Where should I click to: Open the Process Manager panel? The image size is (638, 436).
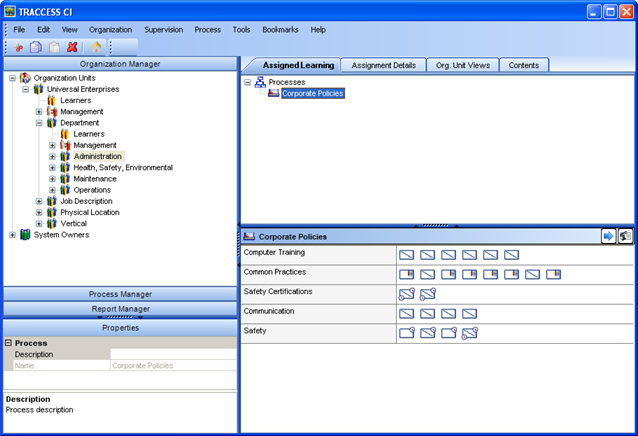click(120, 294)
